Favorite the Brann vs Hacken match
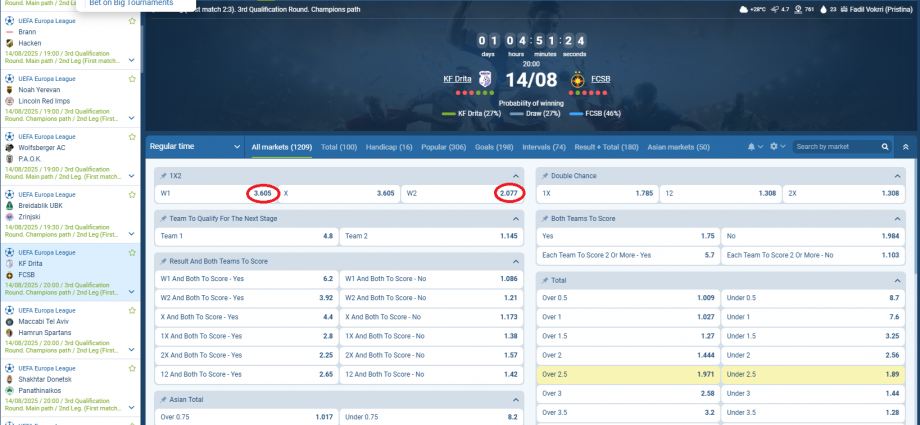920x425 pixels. tap(132, 21)
